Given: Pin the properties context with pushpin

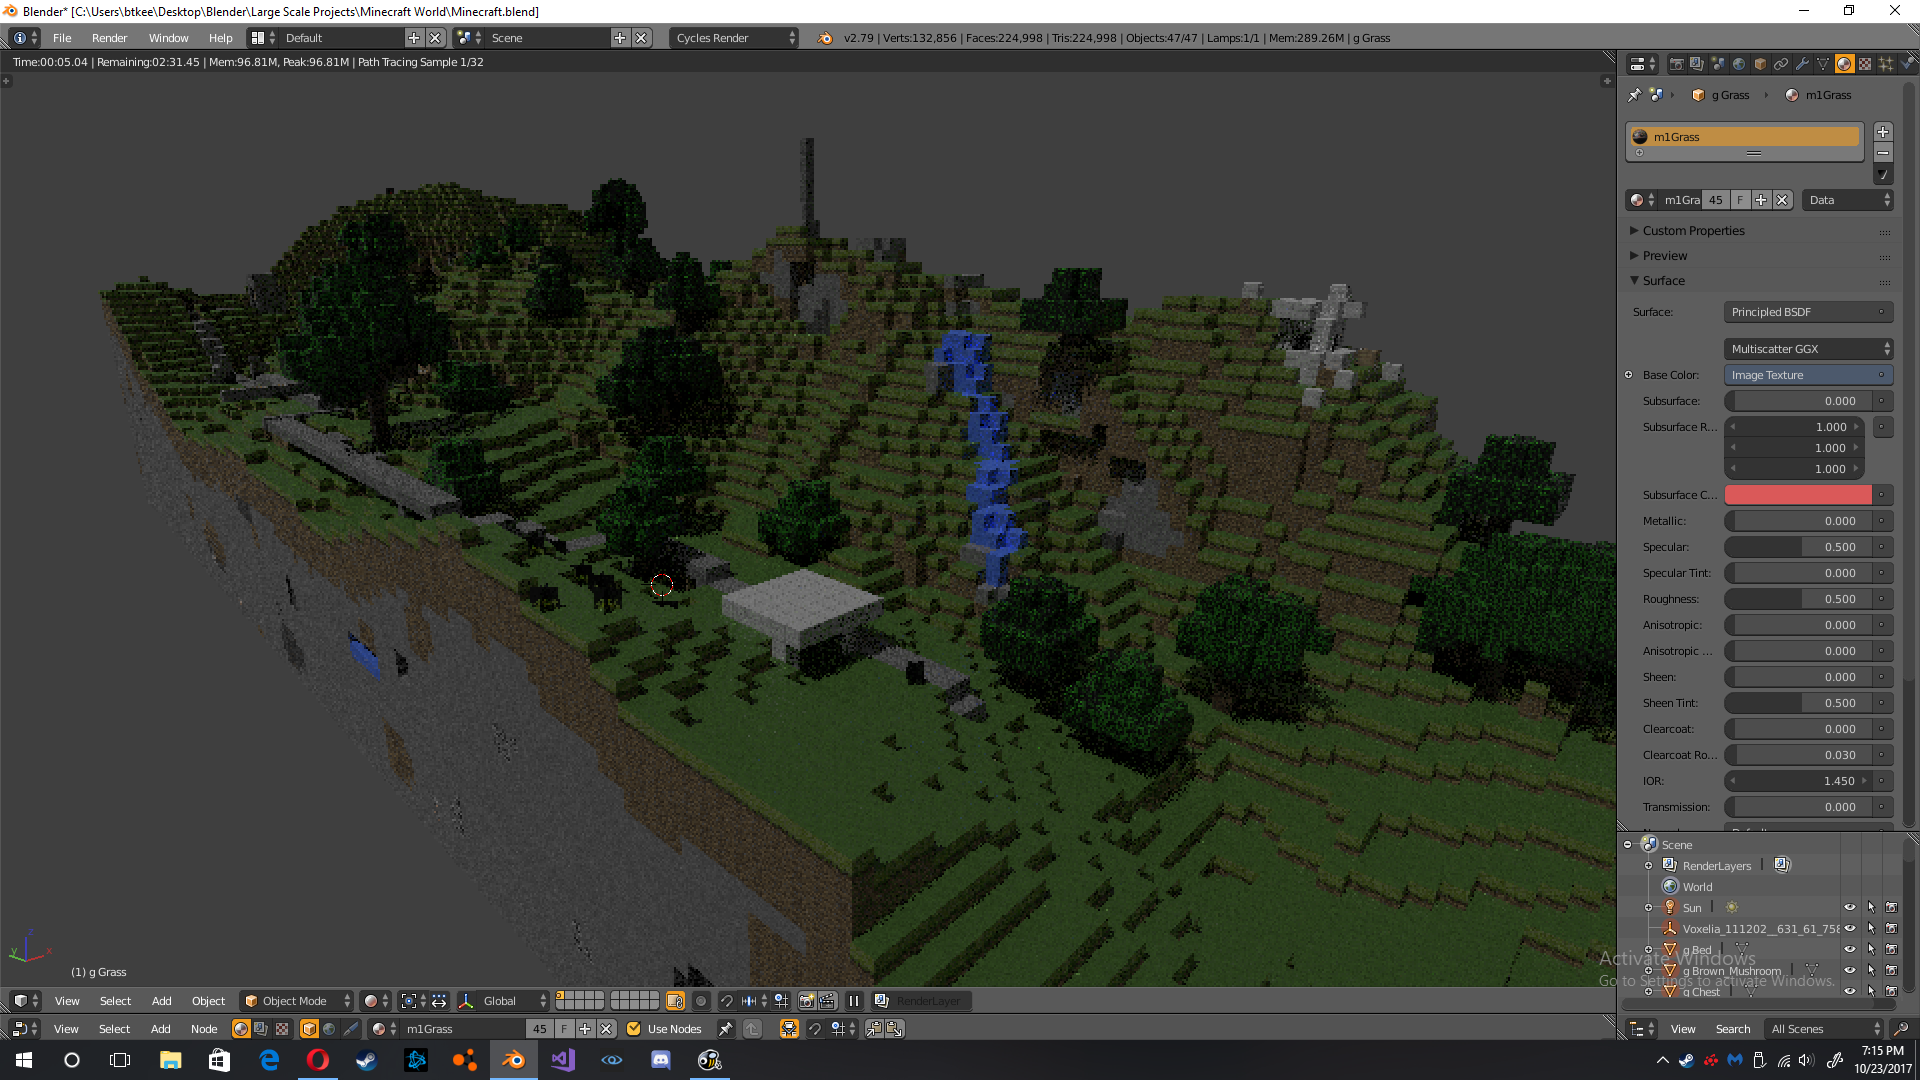Looking at the screenshot, I should [x=1635, y=95].
